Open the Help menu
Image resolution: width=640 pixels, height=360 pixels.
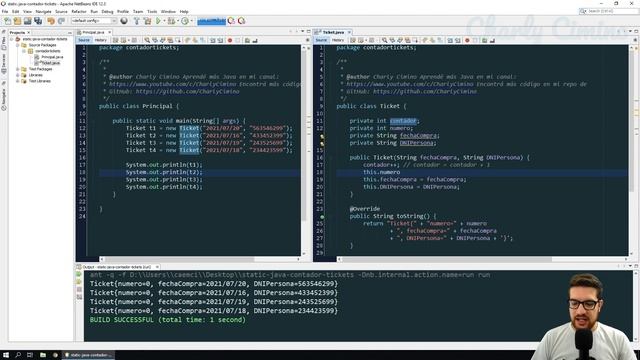[x=184, y=11]
